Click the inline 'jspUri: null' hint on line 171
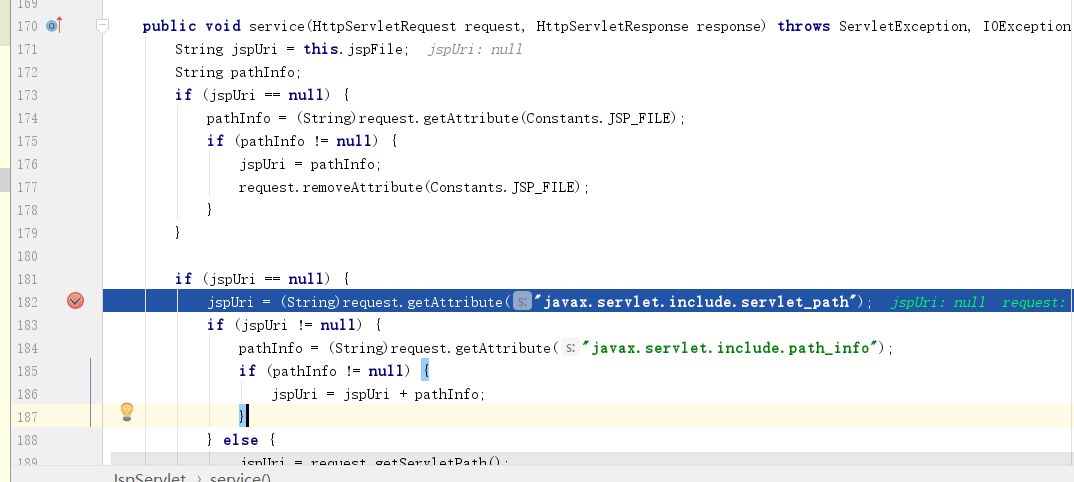 coord(475,49)
